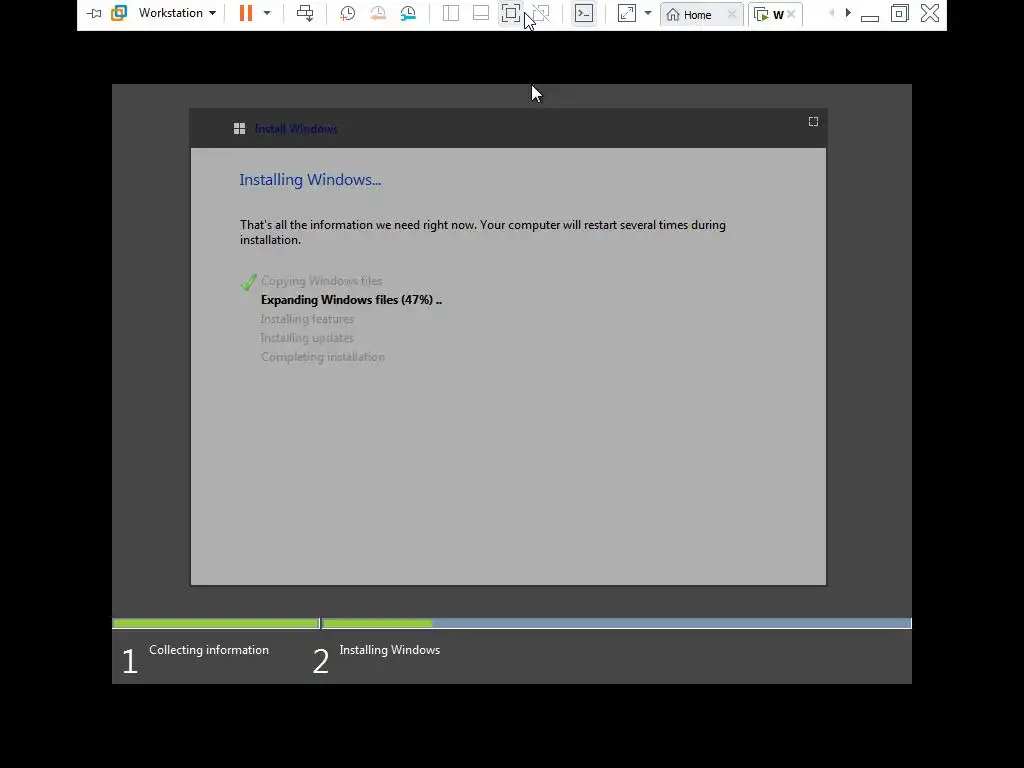This screenshot has height=768, width=1024.
Task: Pause the virtual machine
Action: pos(246,13)
